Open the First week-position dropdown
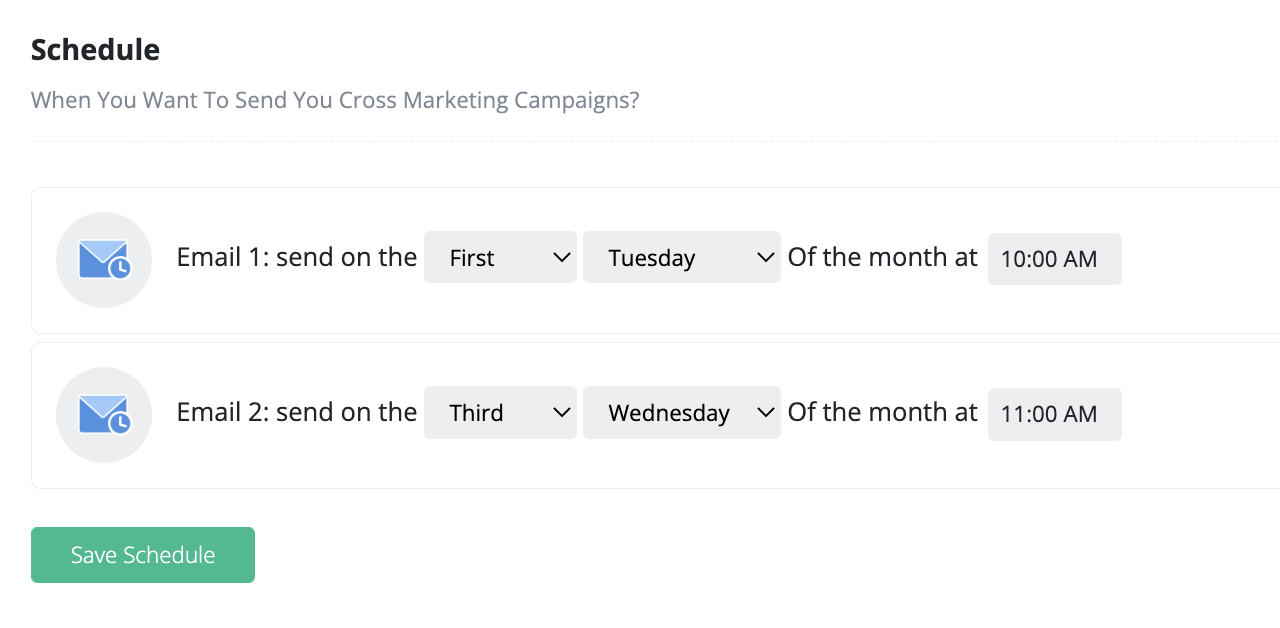This screenshot has height=628, width=1280. click(500, 257)
